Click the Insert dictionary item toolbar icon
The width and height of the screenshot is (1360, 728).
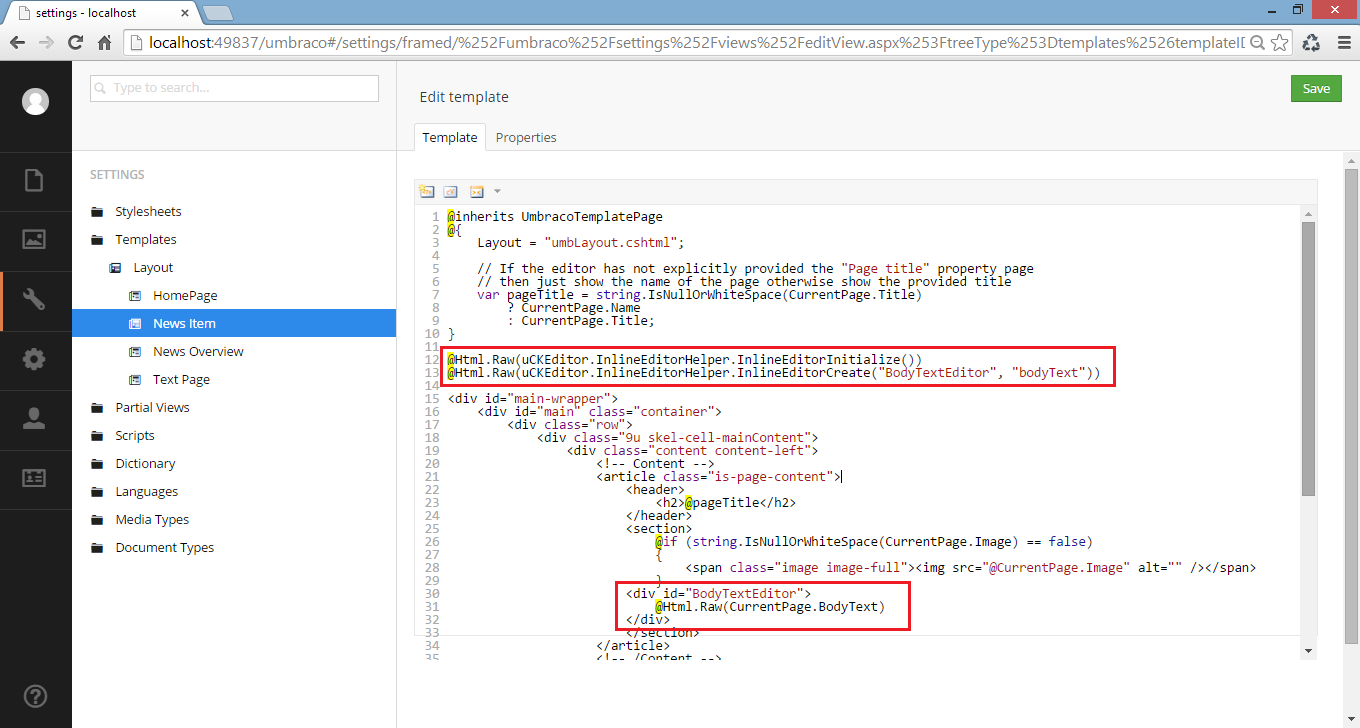(451, 191)
